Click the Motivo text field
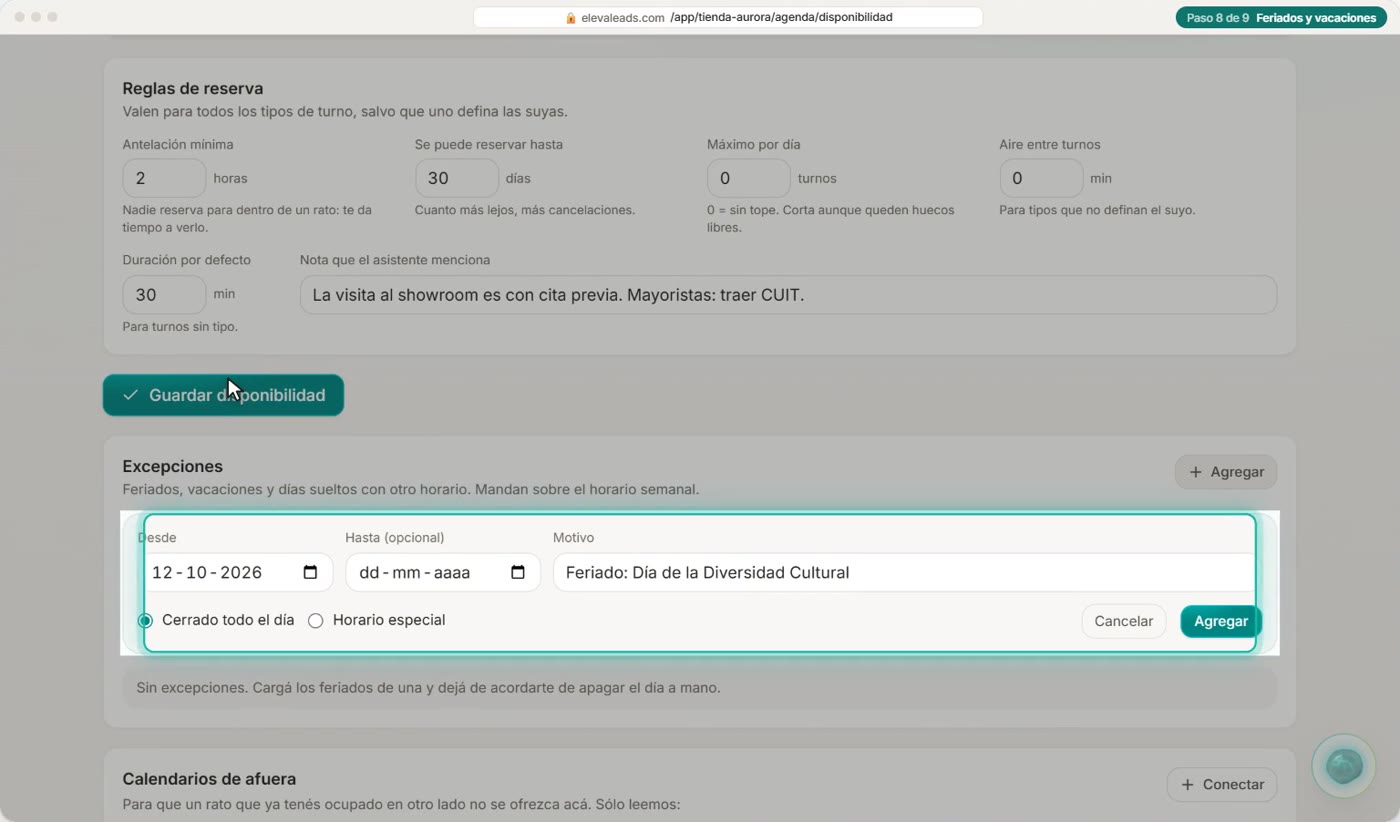The width and height of the screenshot is (1400, 822). click(x=904, y=573)
